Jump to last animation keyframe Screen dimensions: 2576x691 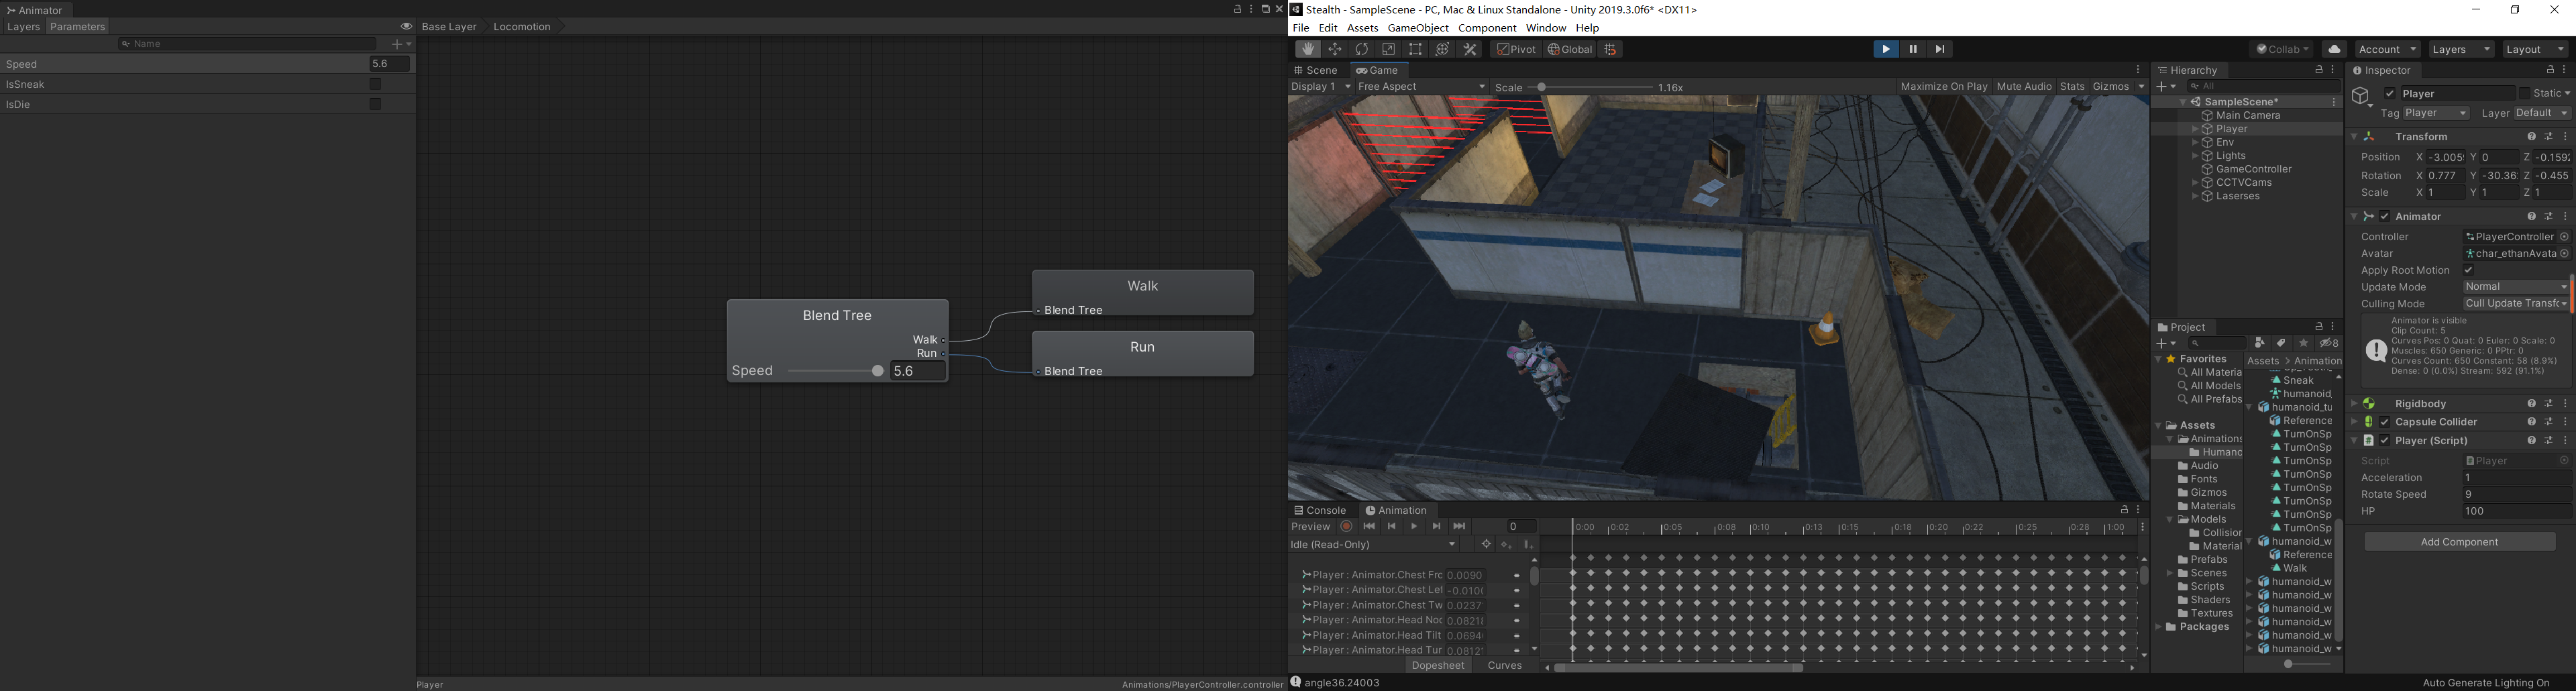(x=1459, y=527)
